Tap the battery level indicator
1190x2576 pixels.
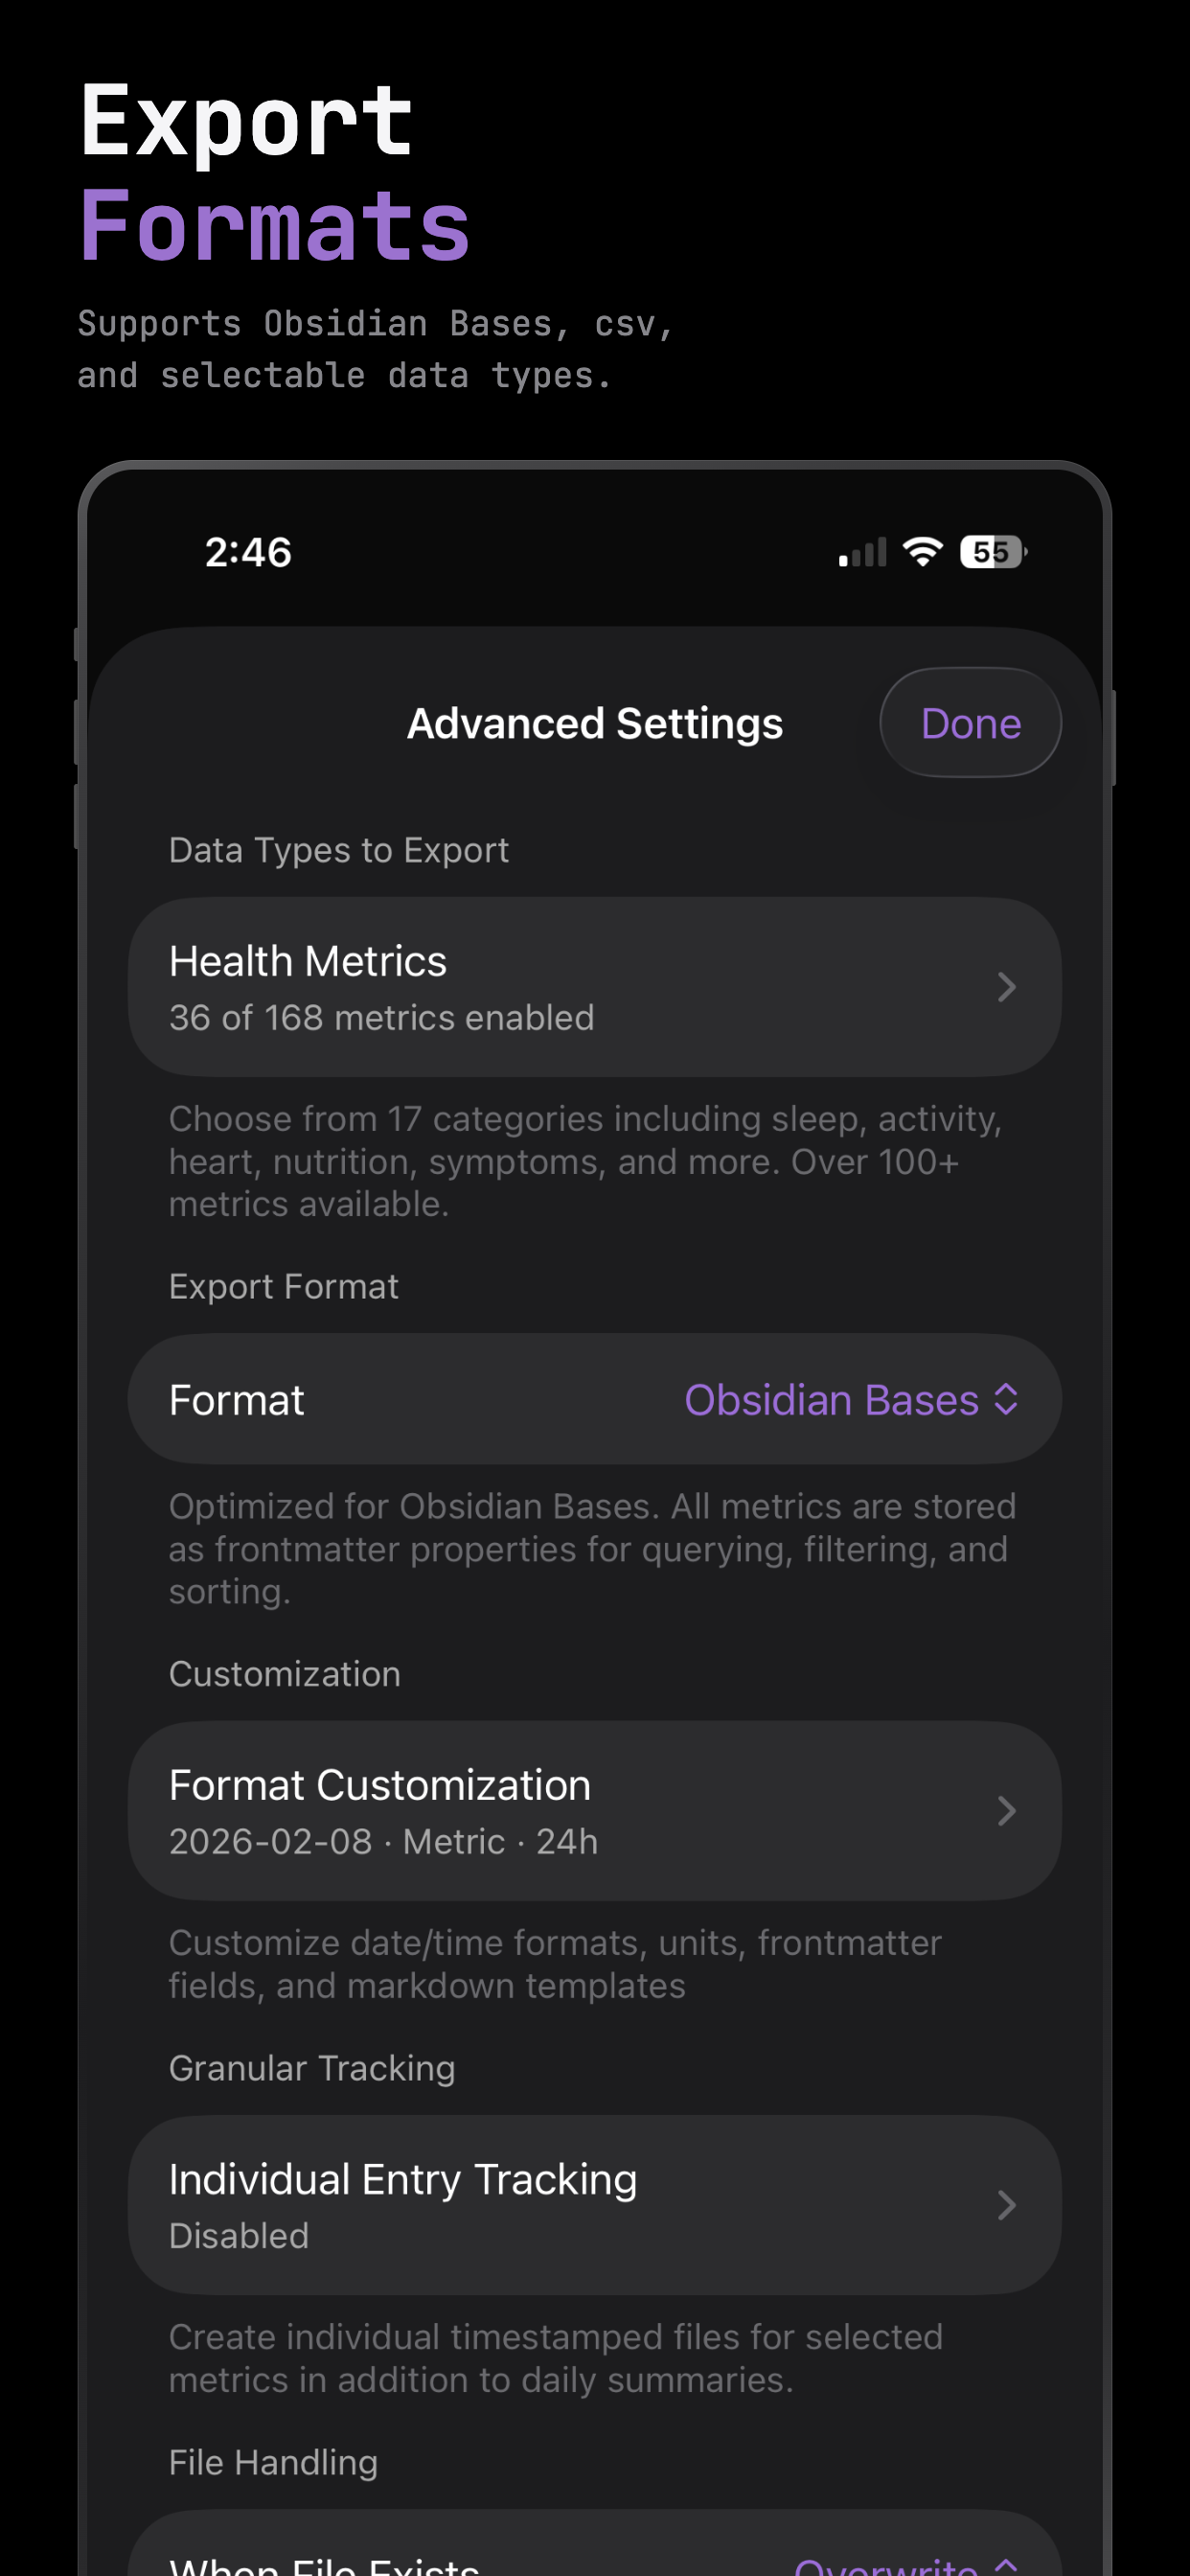click(x=992, y=551)
